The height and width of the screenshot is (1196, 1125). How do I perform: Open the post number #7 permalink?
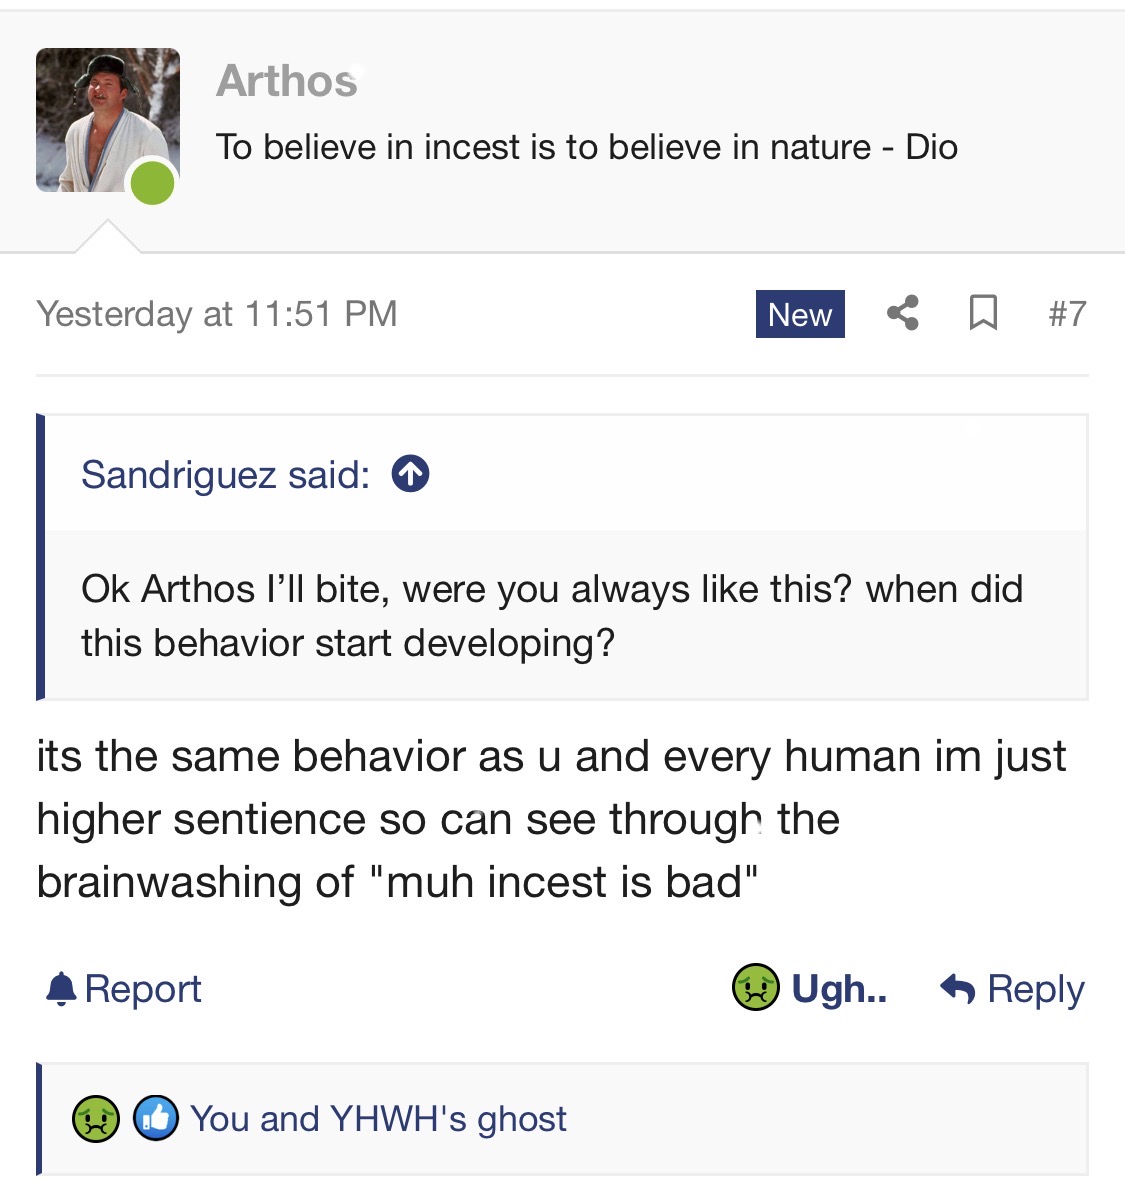(1066, 314)
